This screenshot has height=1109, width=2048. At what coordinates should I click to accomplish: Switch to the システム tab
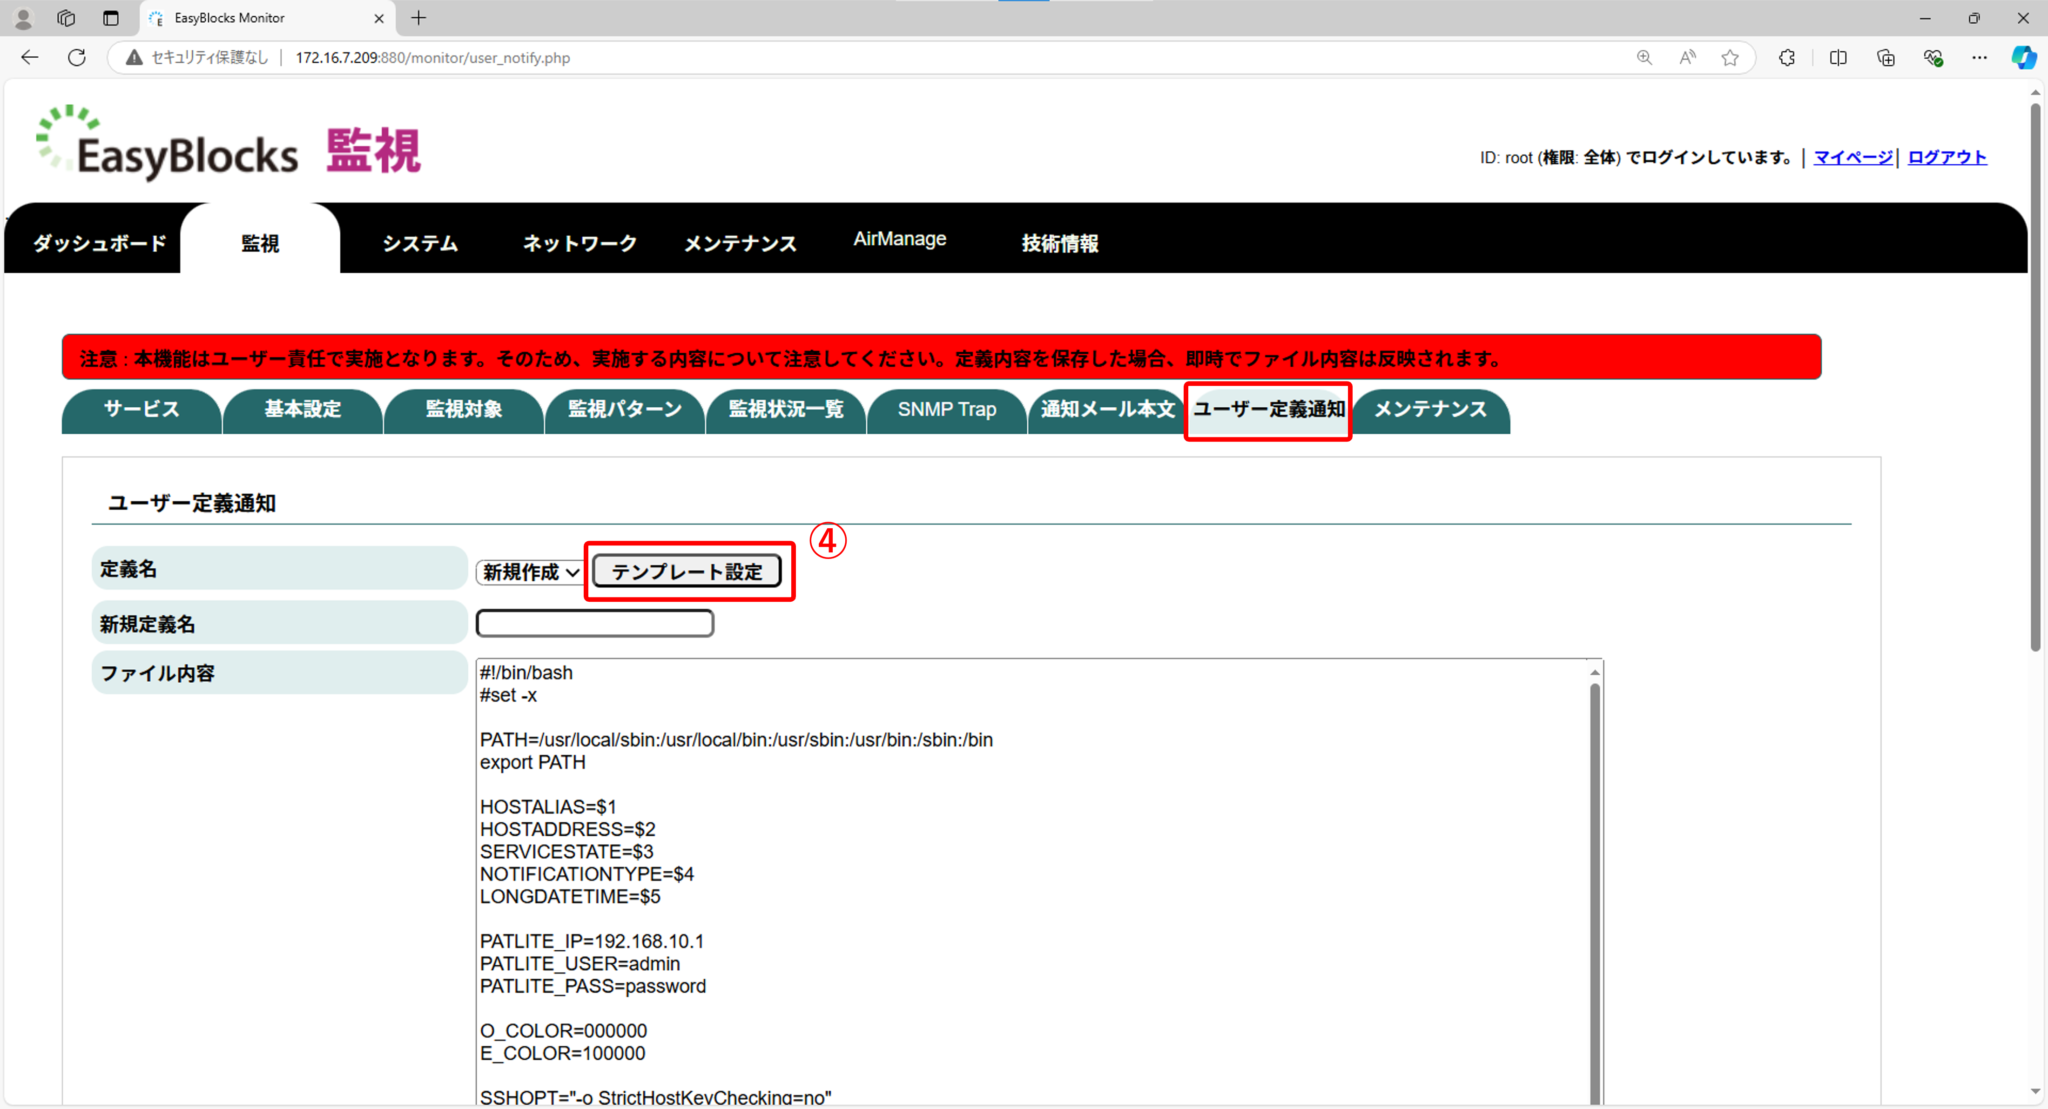(x=418, y=242)
